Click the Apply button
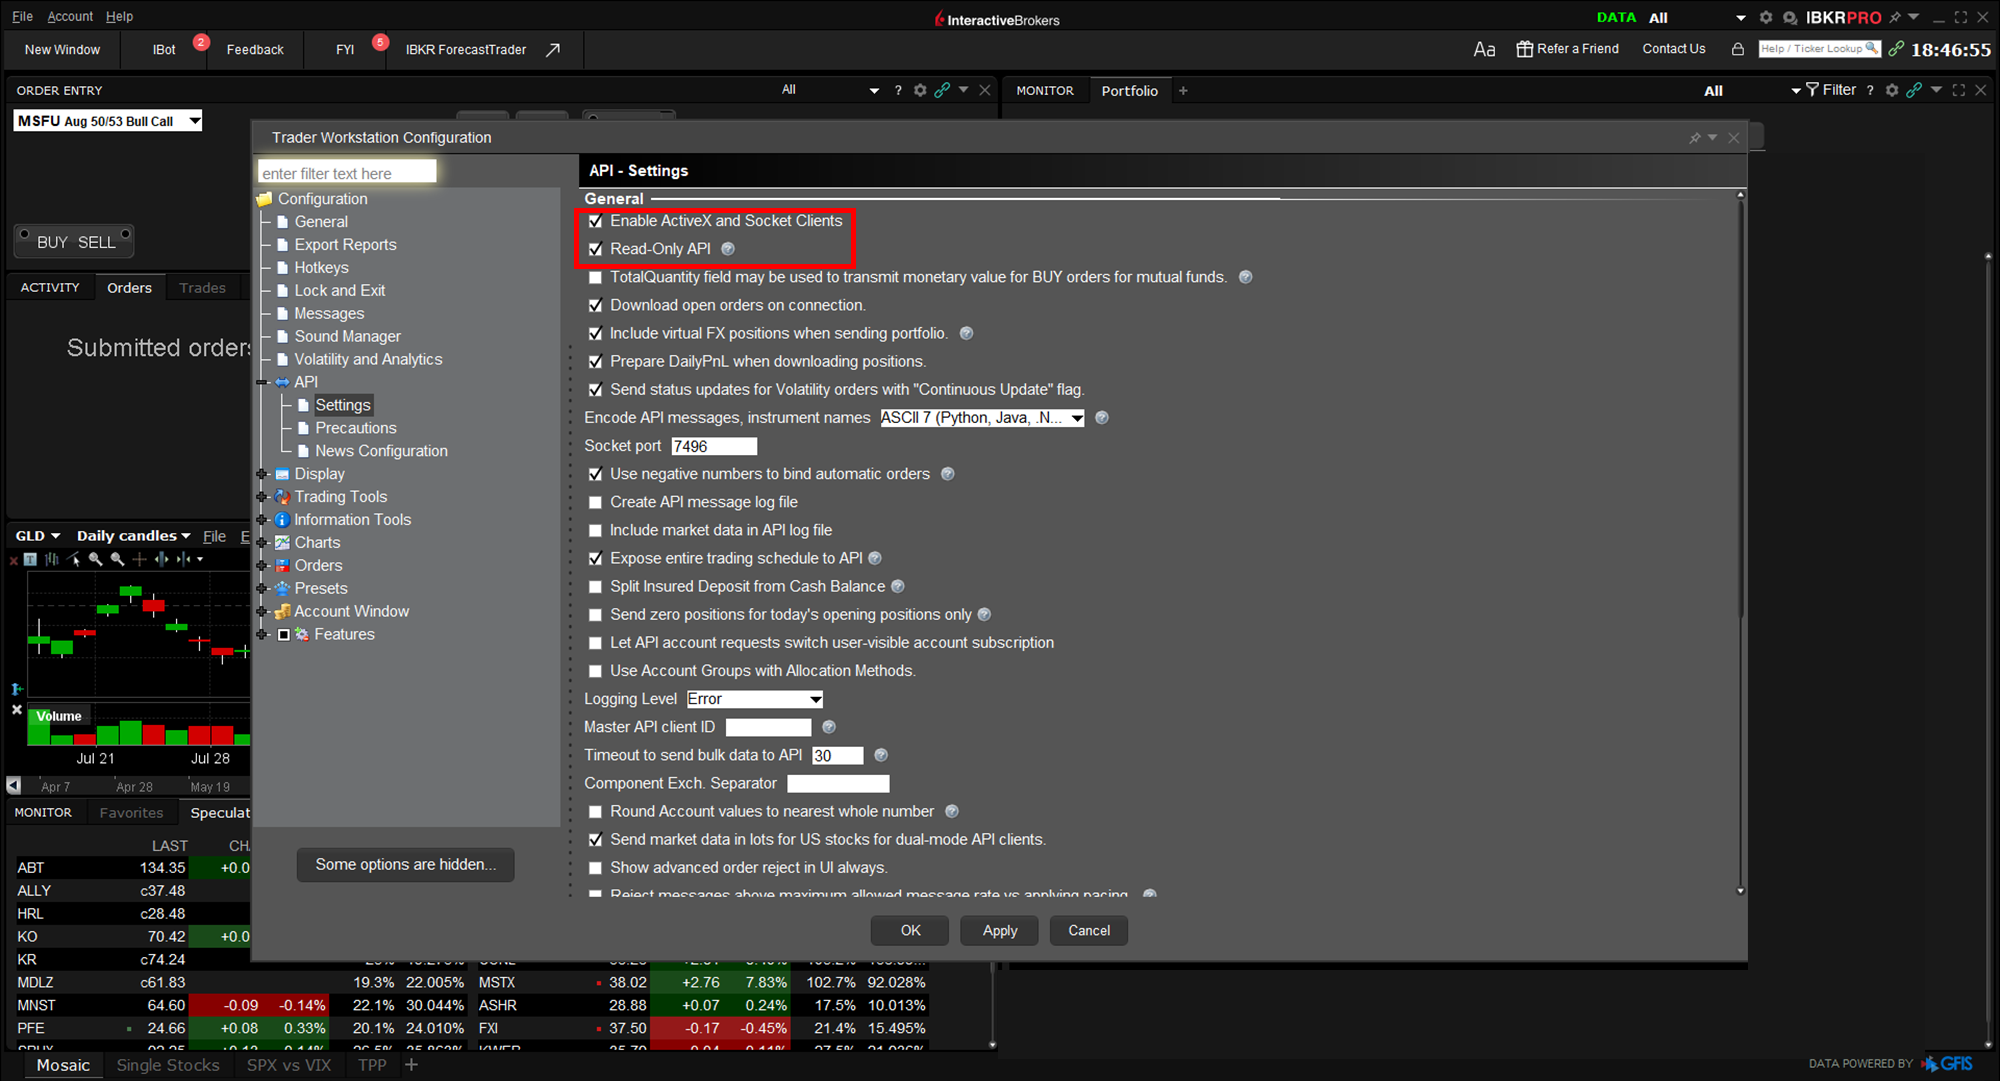This screenshot has height=1081, width=2000. (x=999, y=930)
